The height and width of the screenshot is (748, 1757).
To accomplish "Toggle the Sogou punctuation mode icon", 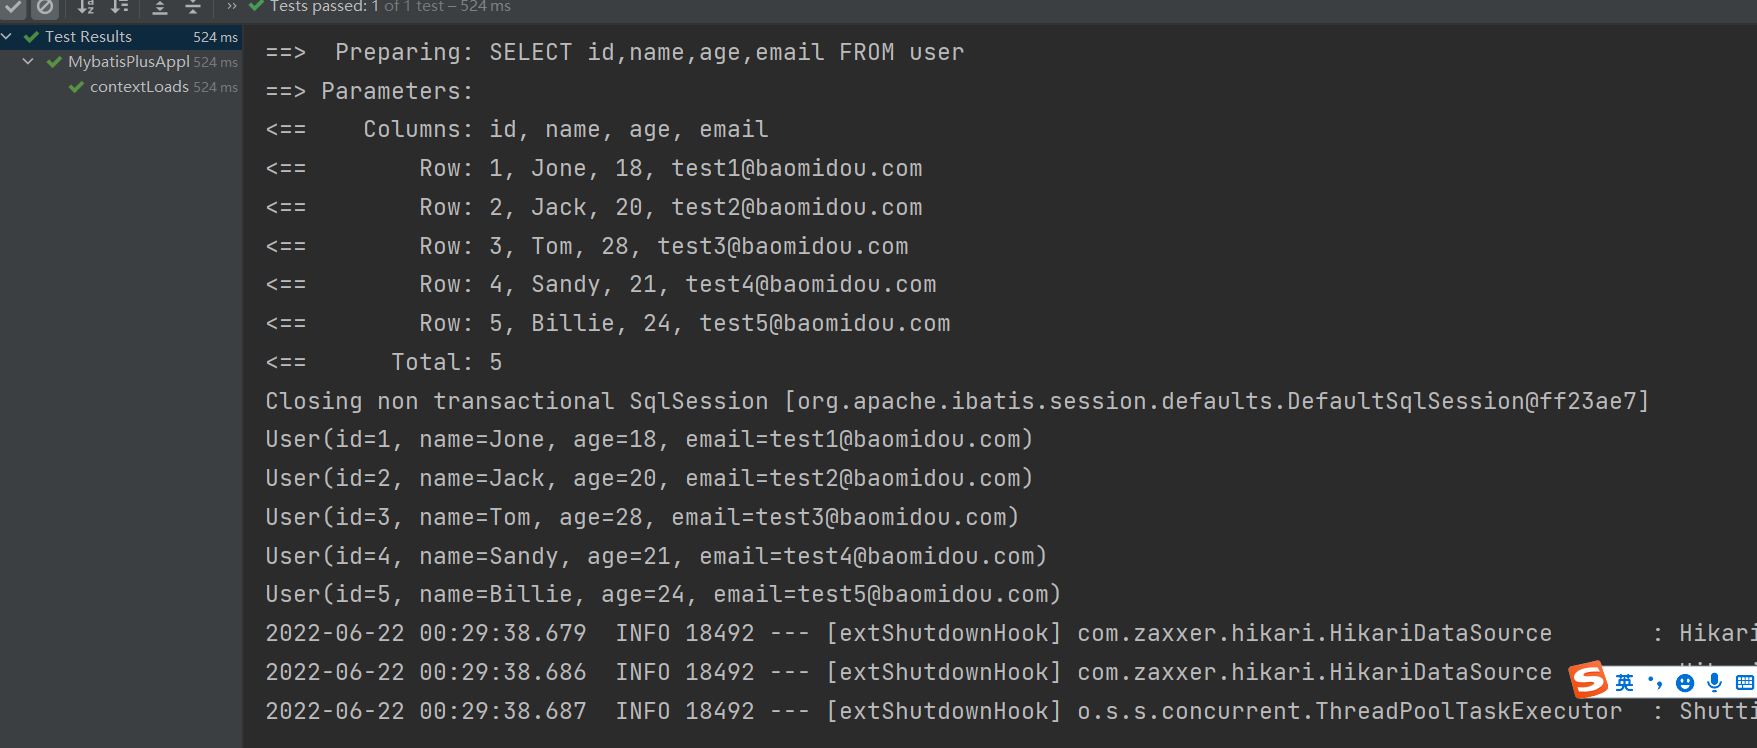I will tap(1655, 682).
